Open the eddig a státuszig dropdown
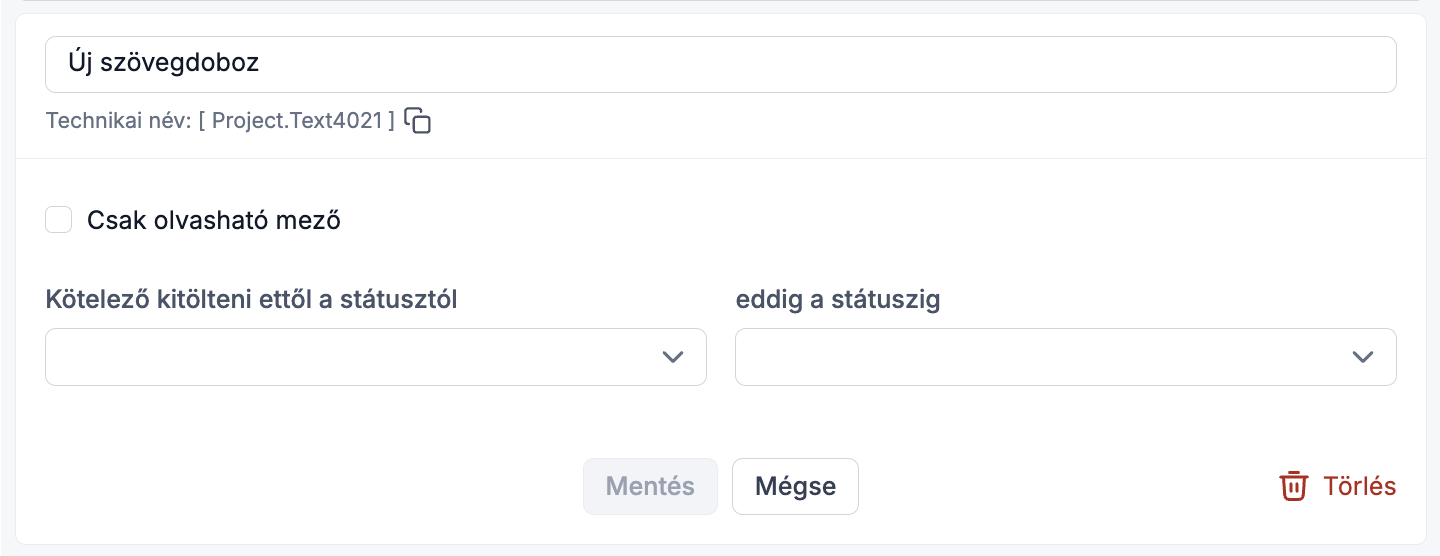1440x556 pixels. [1066, 357]
